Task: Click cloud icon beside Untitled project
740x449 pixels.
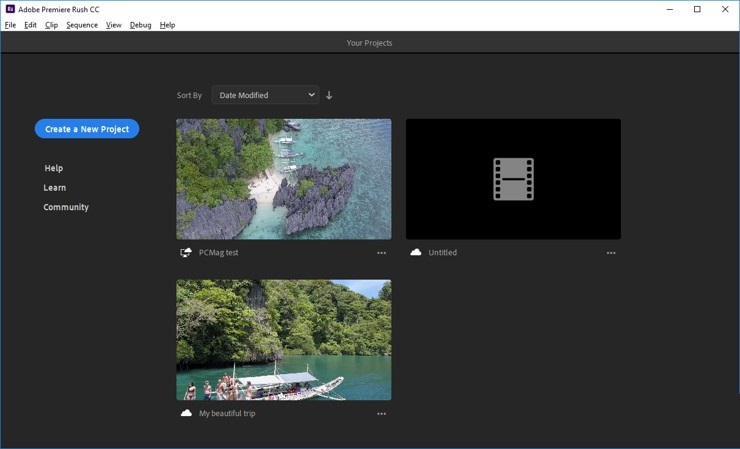Action: point(416,252)
